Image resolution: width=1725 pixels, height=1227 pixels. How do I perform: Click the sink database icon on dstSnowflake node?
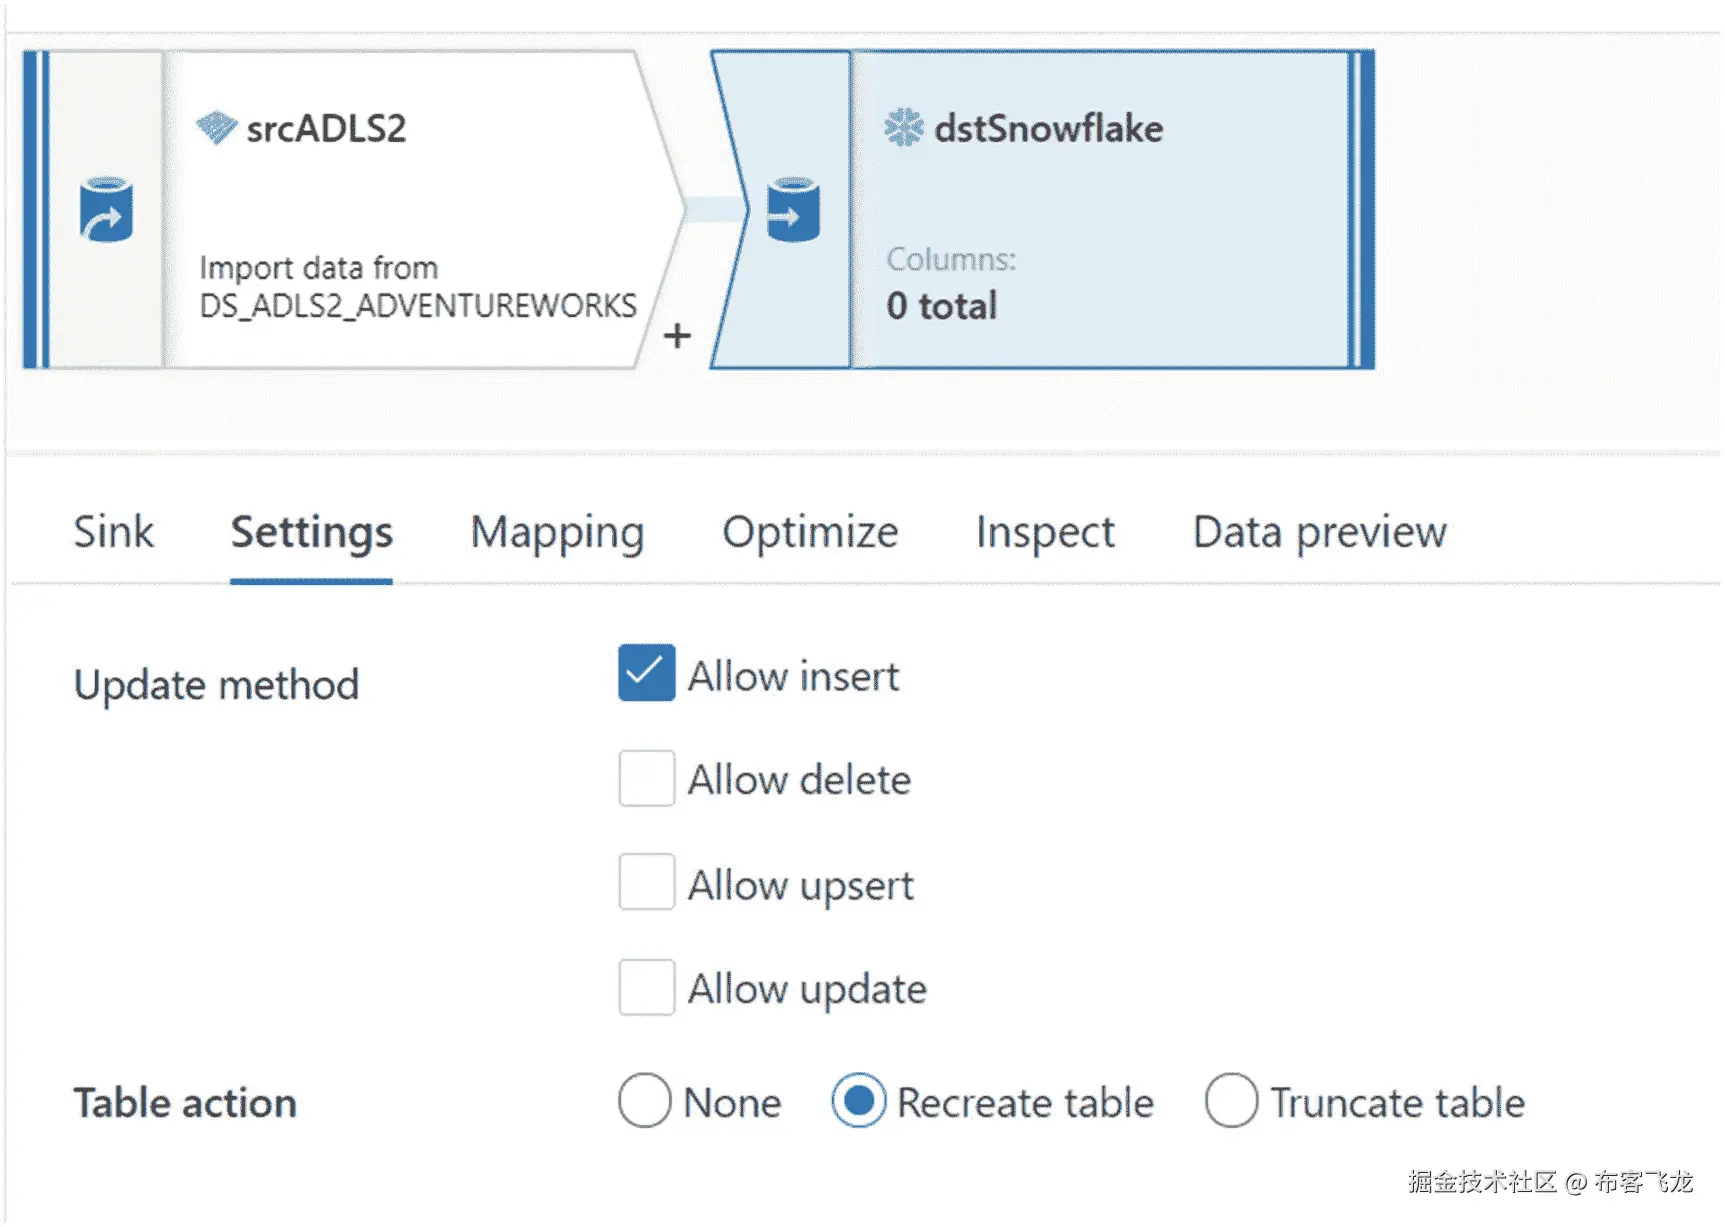(x=793, y=210)
